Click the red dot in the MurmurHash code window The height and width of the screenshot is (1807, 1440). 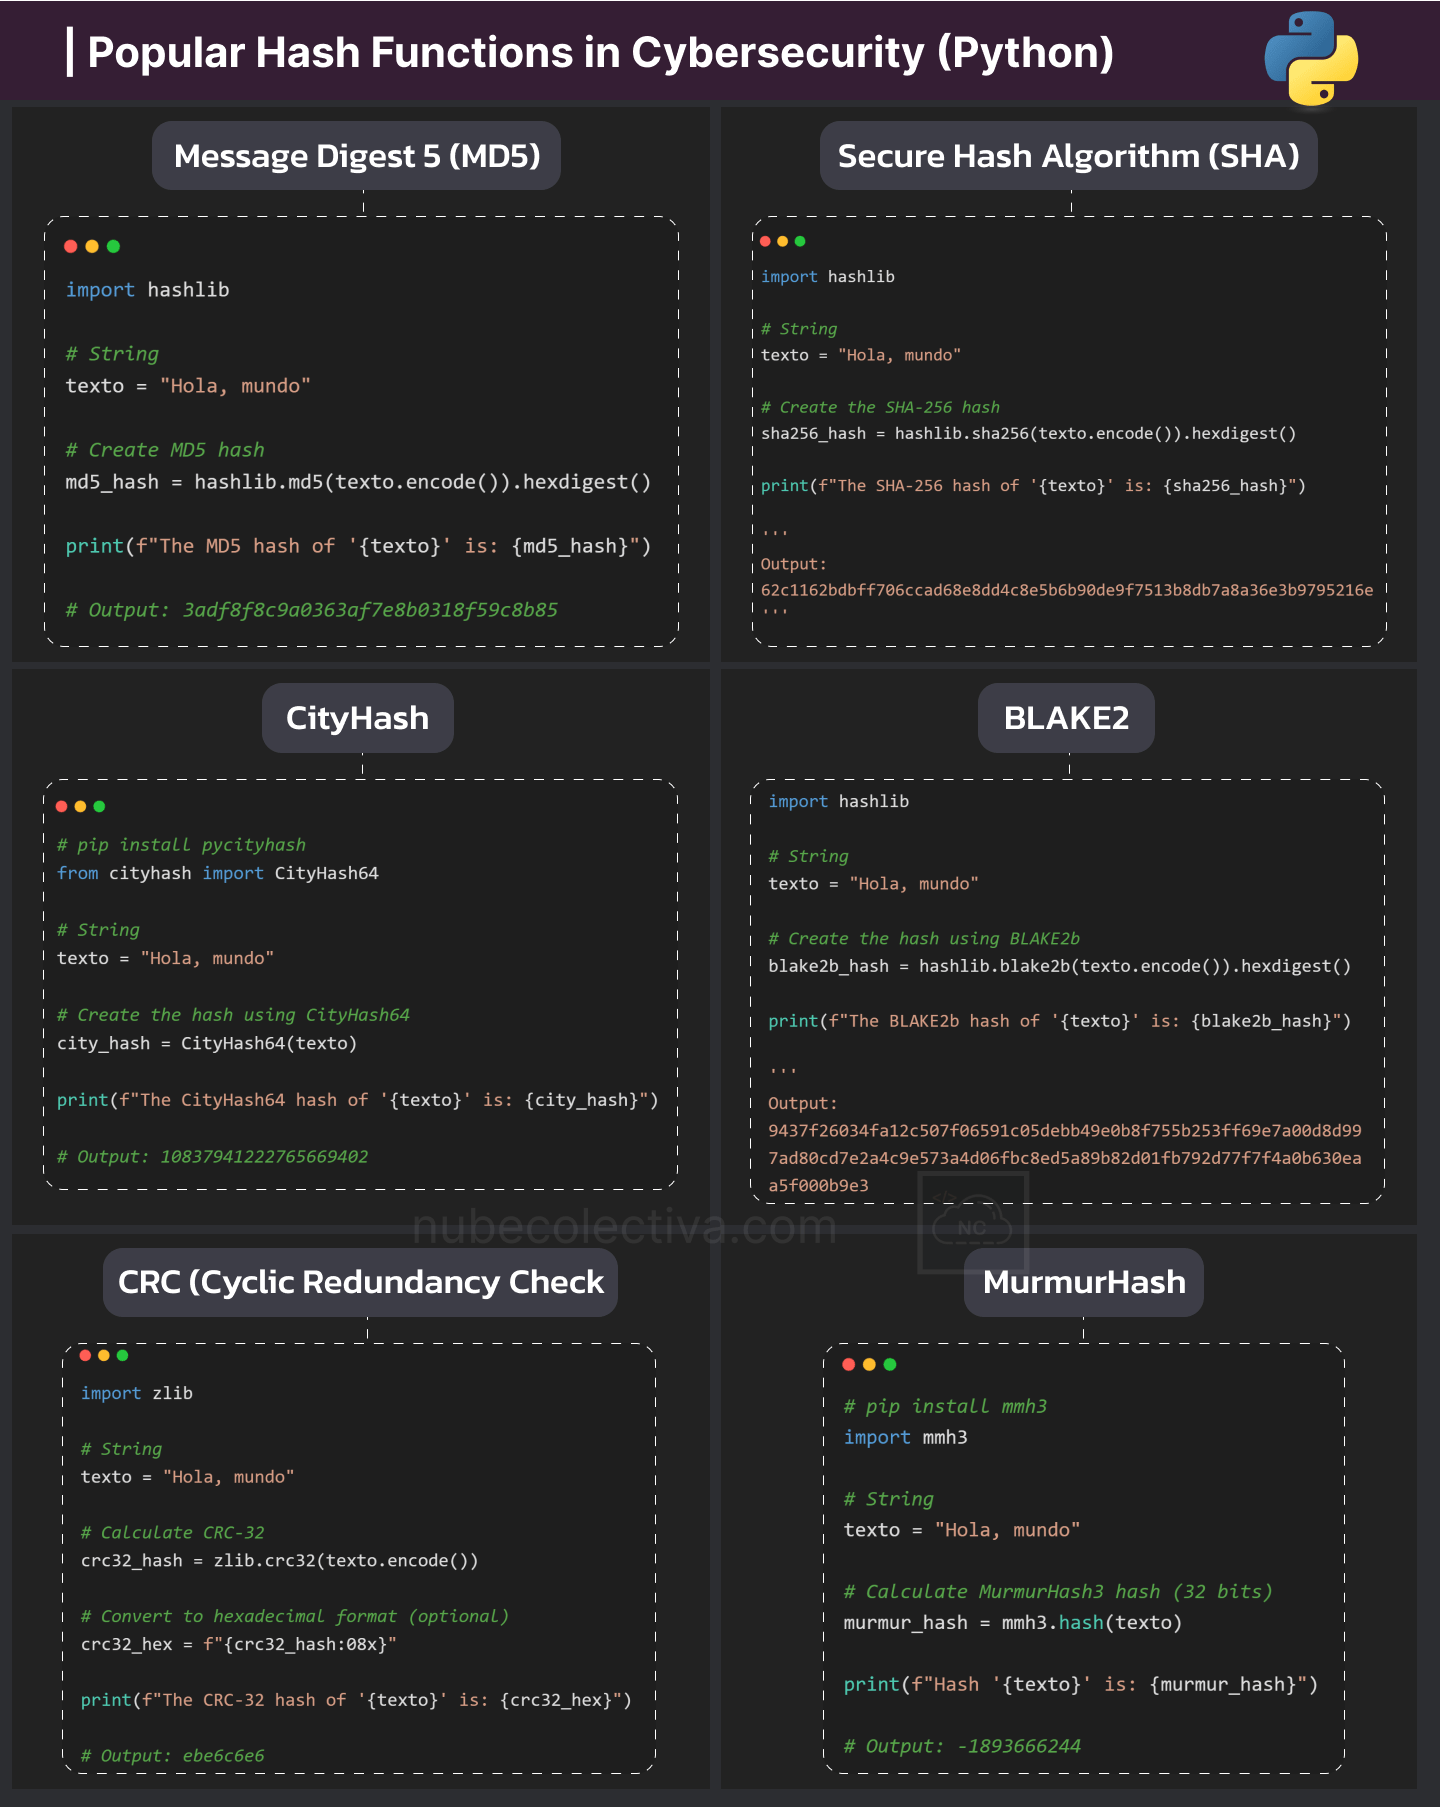click(x=849, y=1364)
